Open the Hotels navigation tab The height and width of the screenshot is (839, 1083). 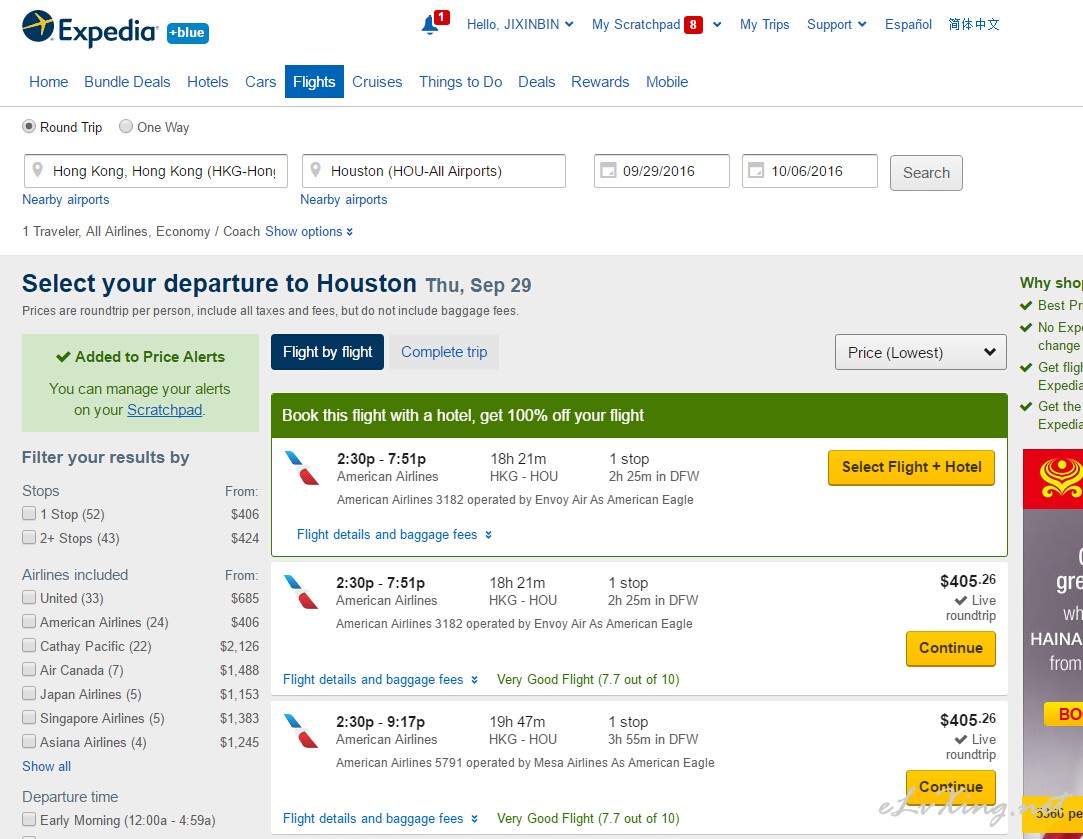tap(207, 81)
